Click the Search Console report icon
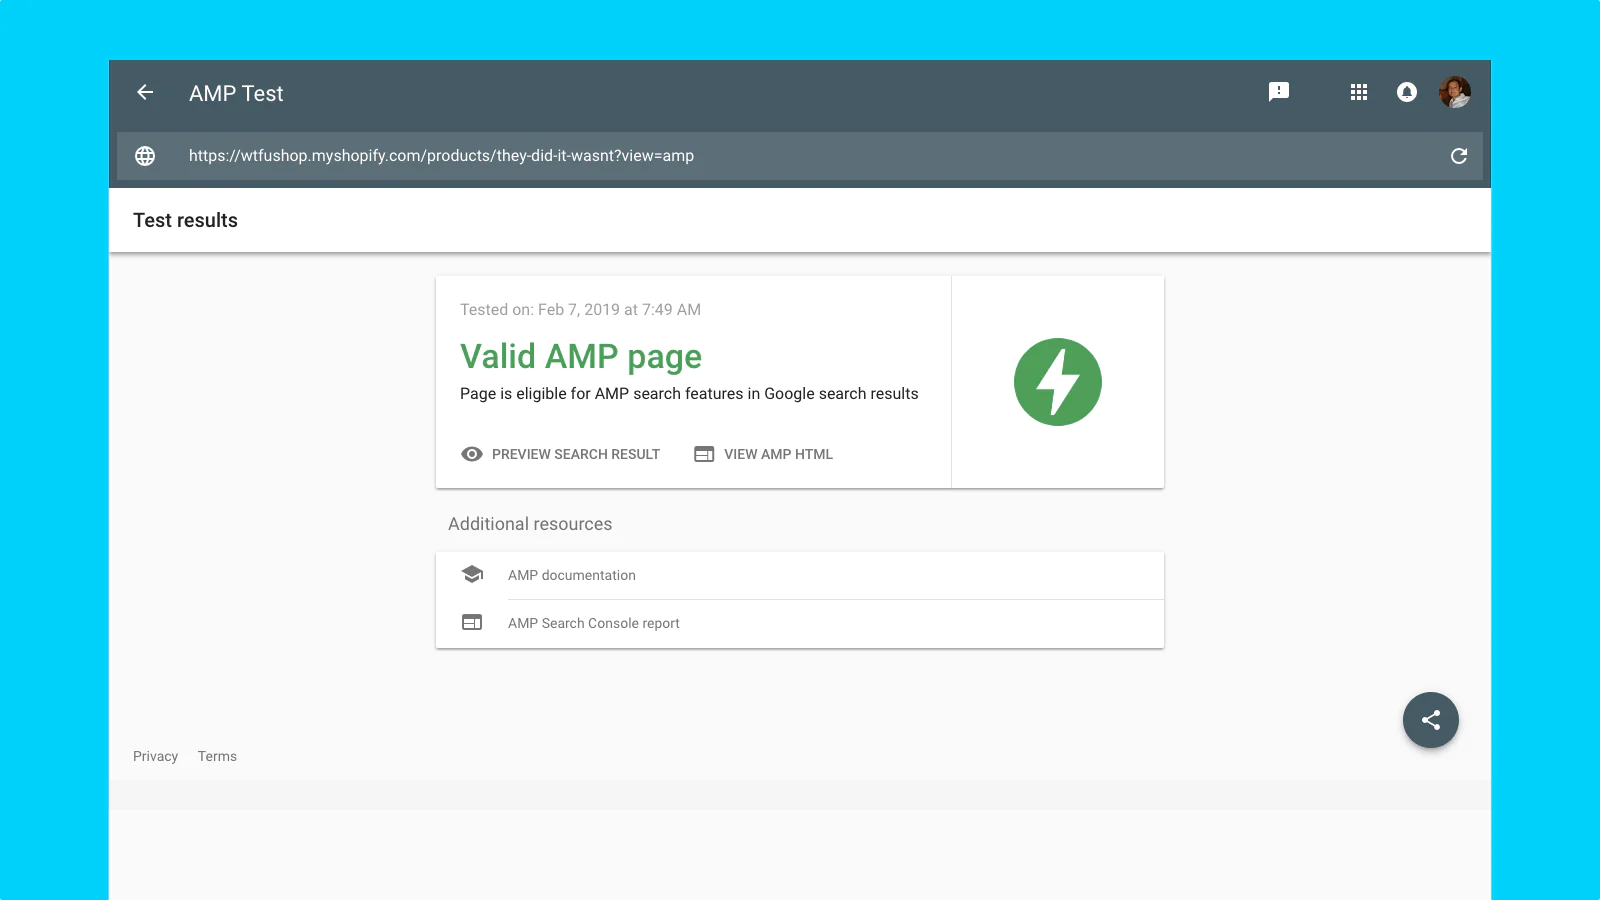 (x=472, y=622)
